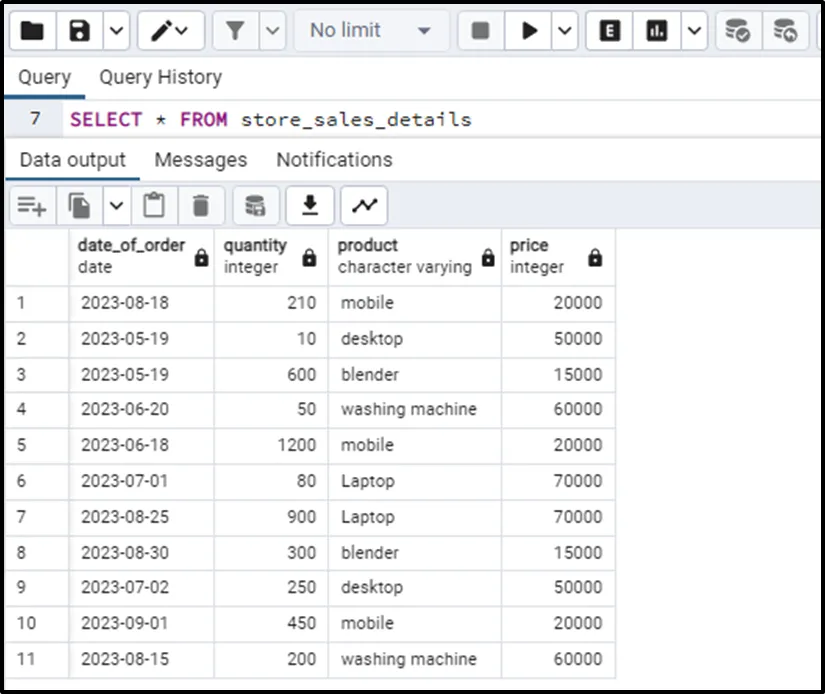Click the Commit database icon
Image resolution: width=825 pixels, height=694 pixels.
(737, 31)
